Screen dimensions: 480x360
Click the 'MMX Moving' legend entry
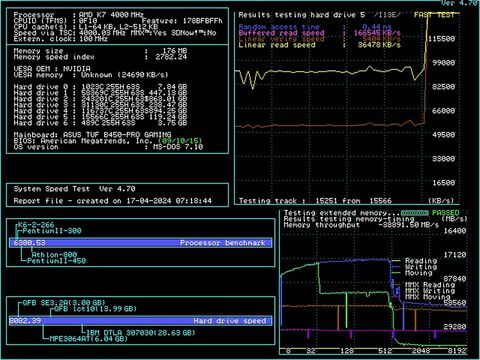pyautogui.click(x=428, y=297)
